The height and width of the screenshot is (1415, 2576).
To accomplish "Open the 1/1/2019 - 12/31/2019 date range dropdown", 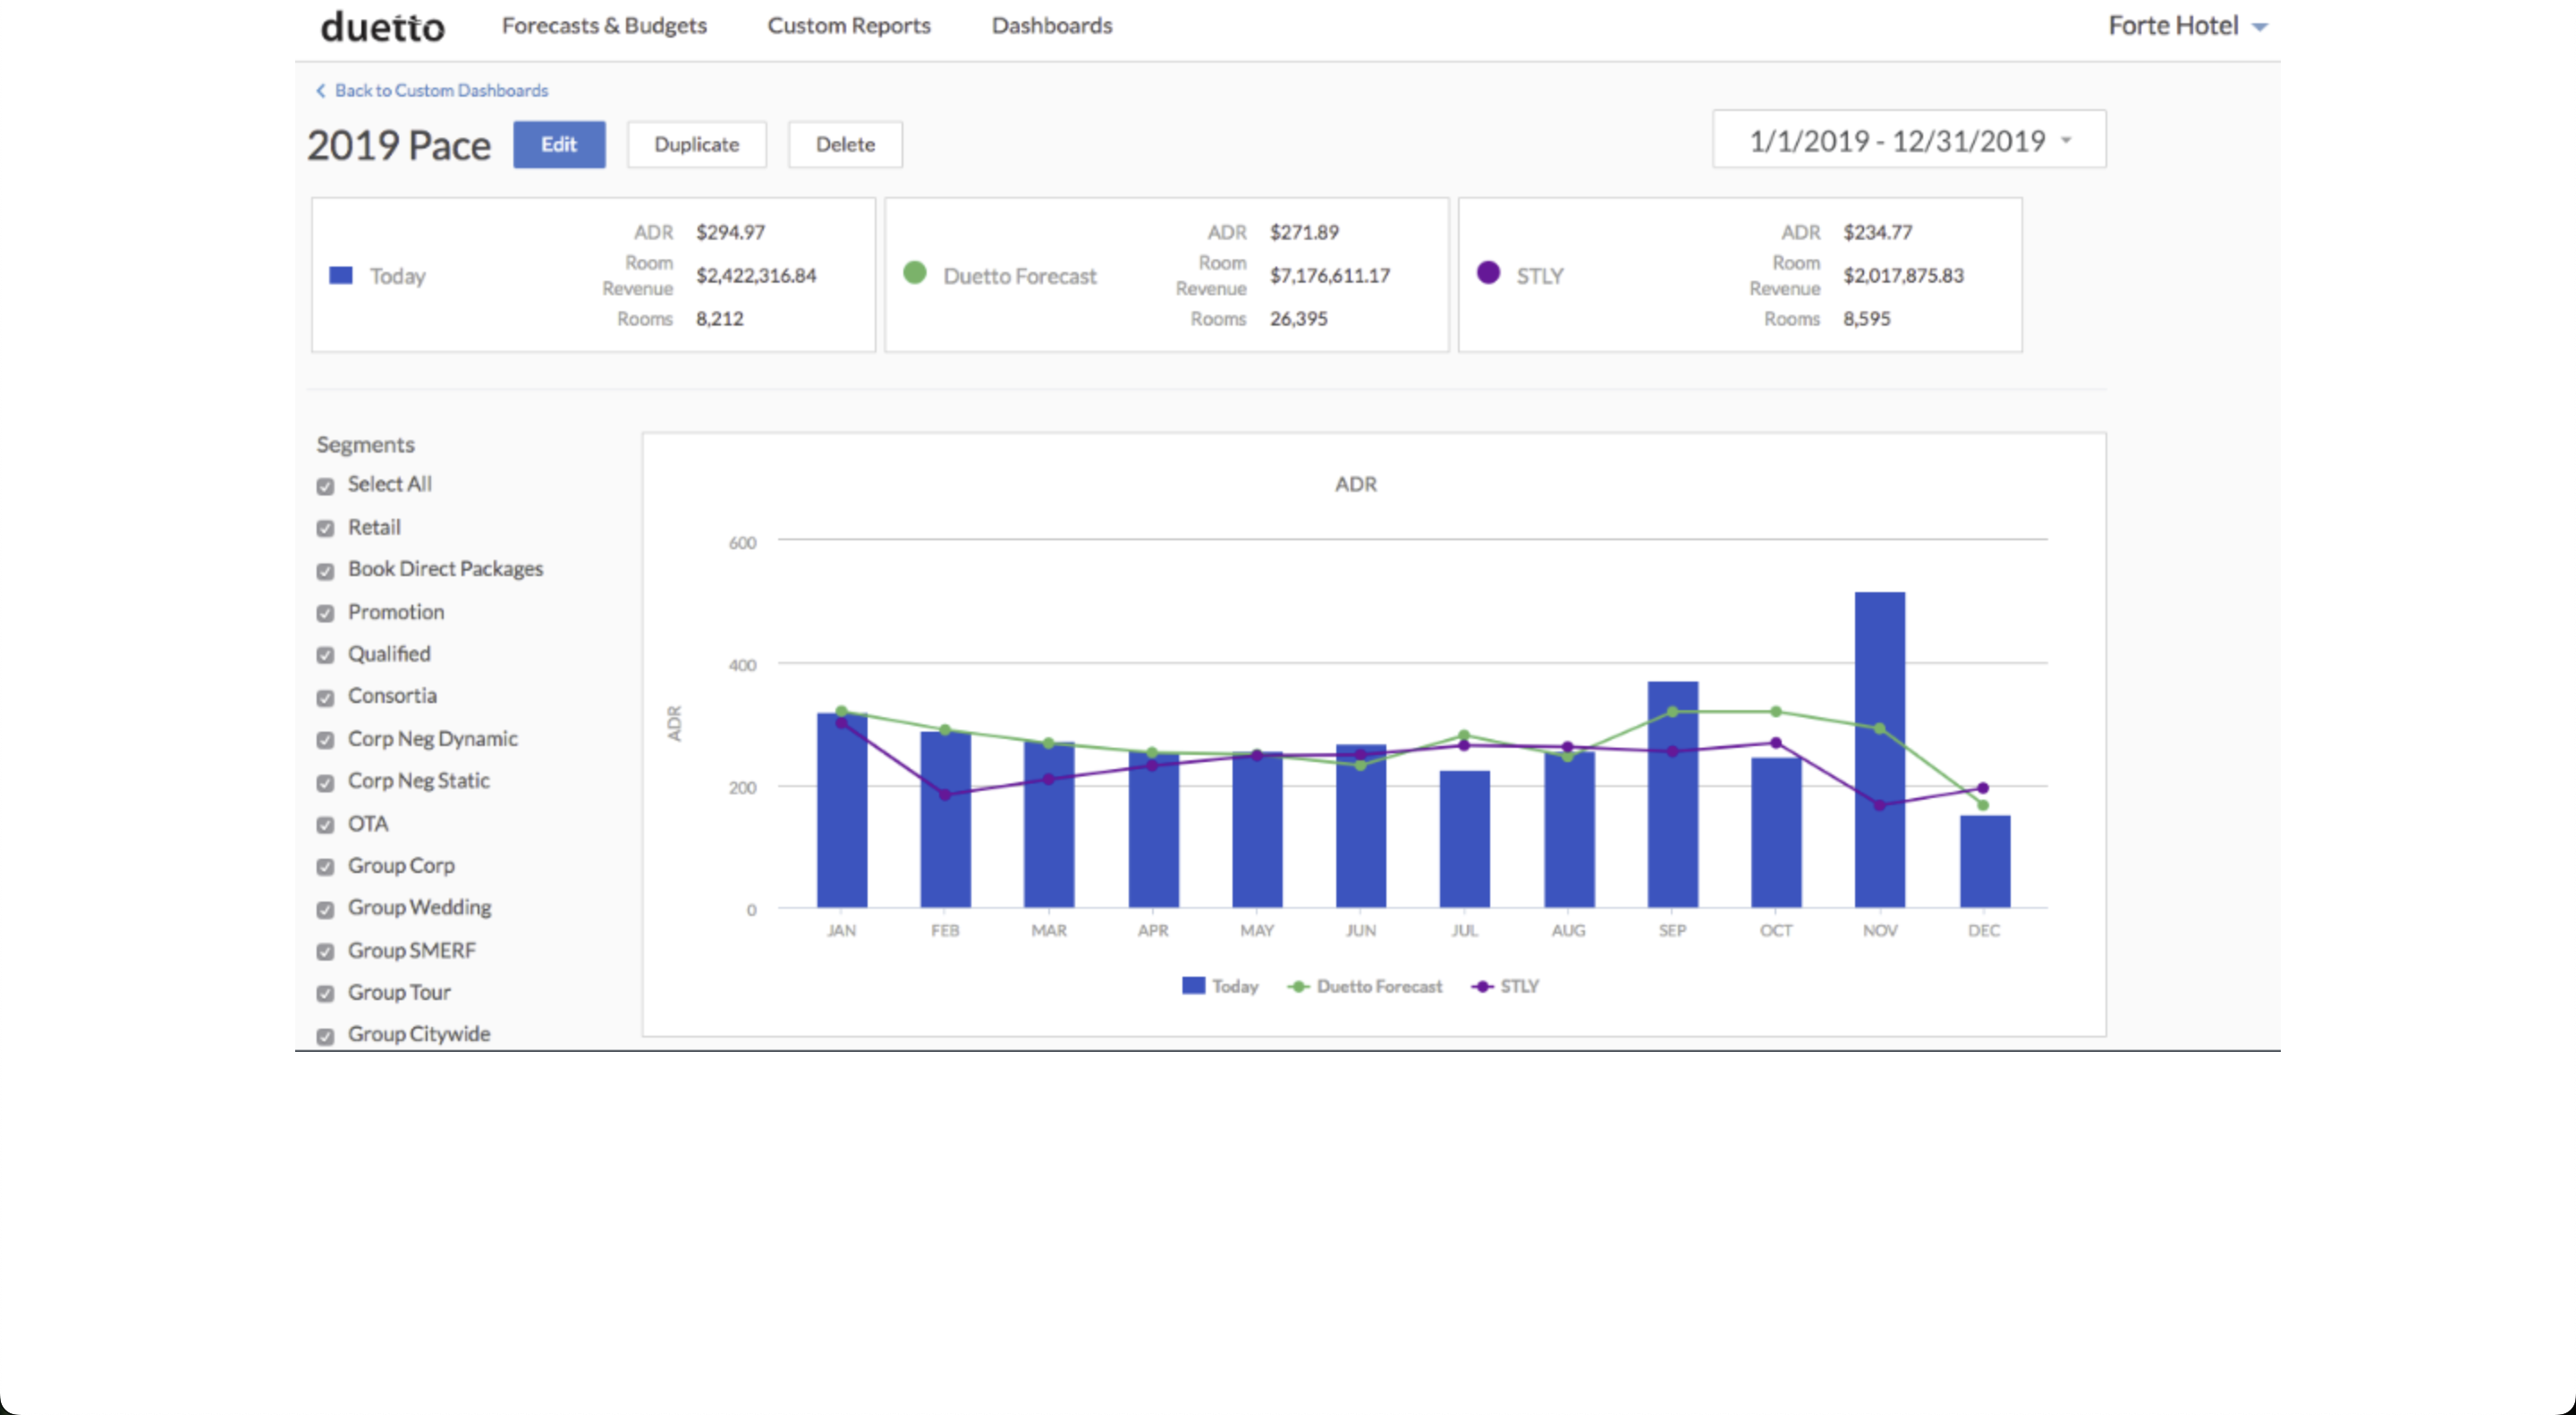I will tap(1909, 140).
